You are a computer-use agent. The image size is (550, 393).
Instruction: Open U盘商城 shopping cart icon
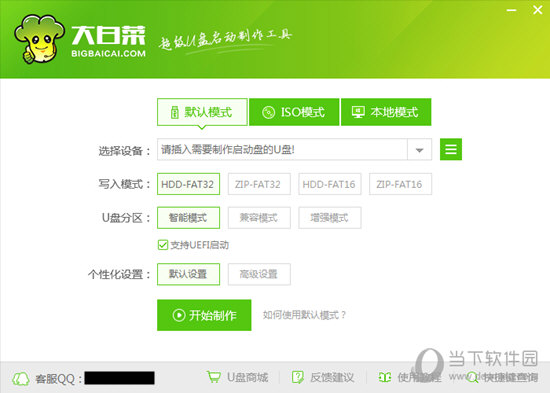[x=213, y=377]
